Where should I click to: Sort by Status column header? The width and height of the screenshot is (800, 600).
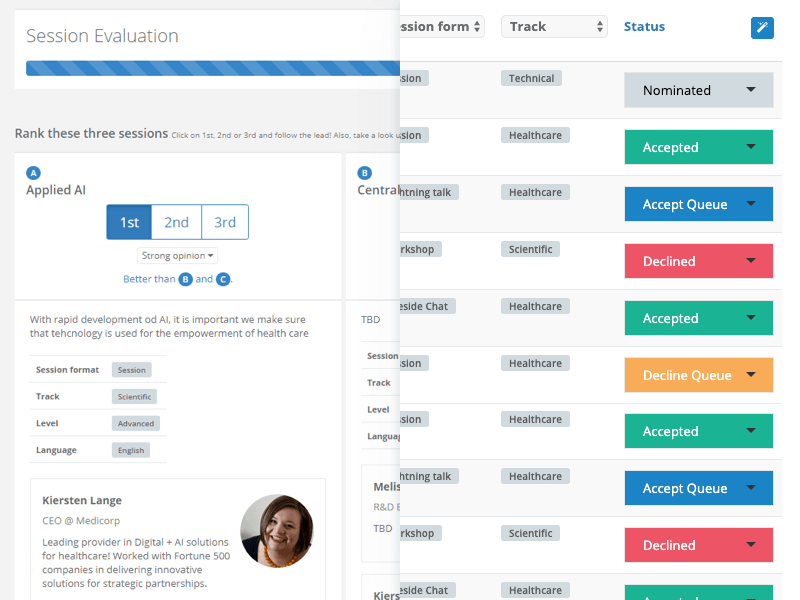(644, 27)
